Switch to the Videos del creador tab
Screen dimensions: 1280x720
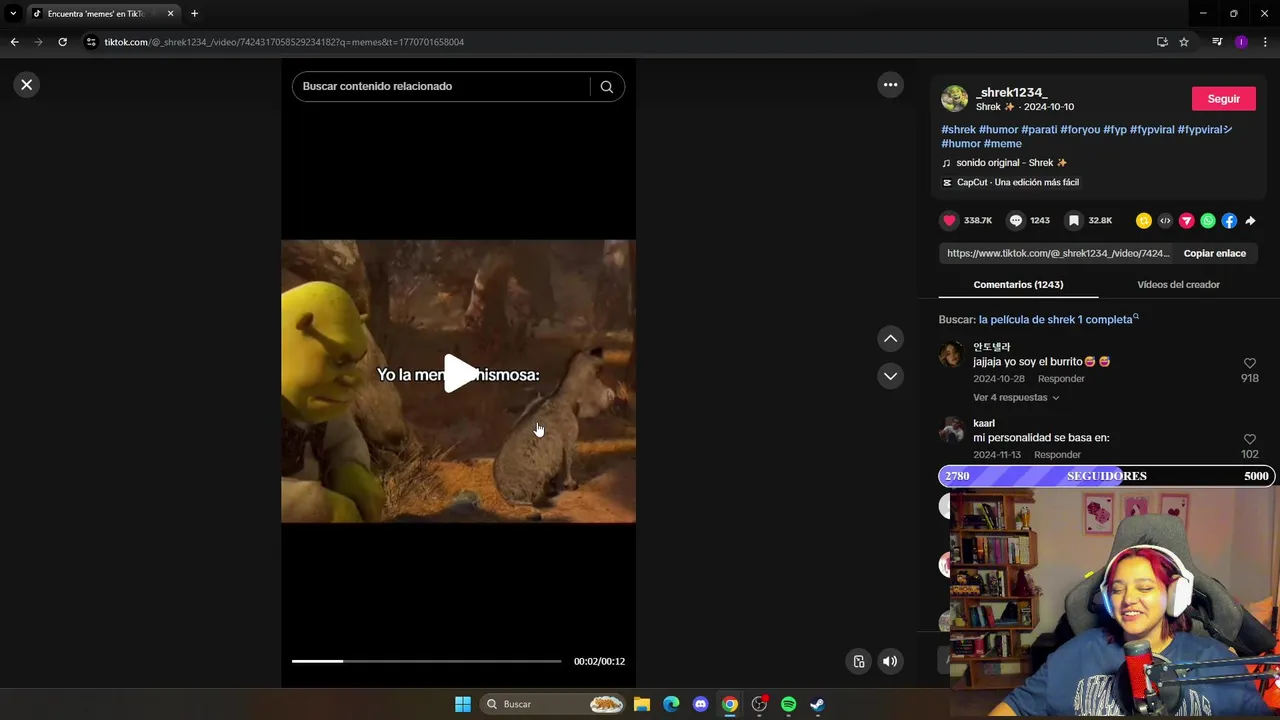1178,285
